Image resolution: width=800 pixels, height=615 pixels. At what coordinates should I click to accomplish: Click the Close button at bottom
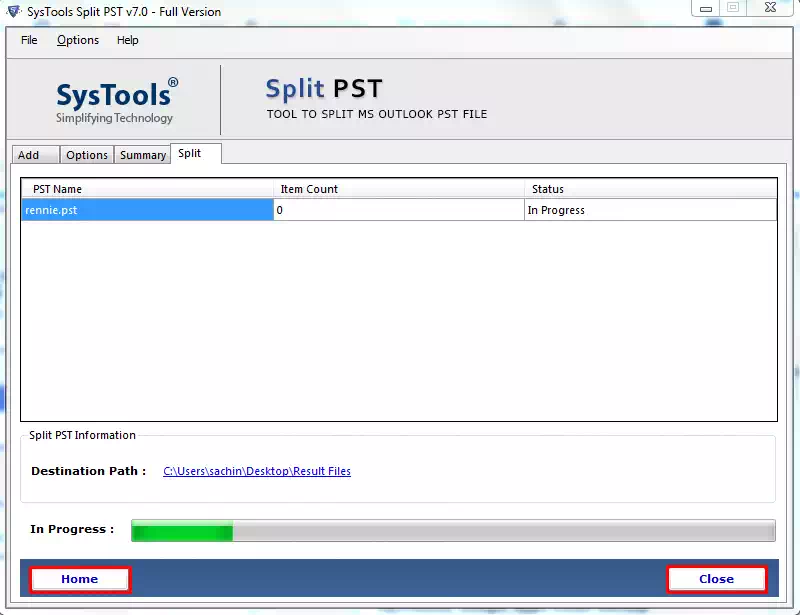click(x=716, y=579)
